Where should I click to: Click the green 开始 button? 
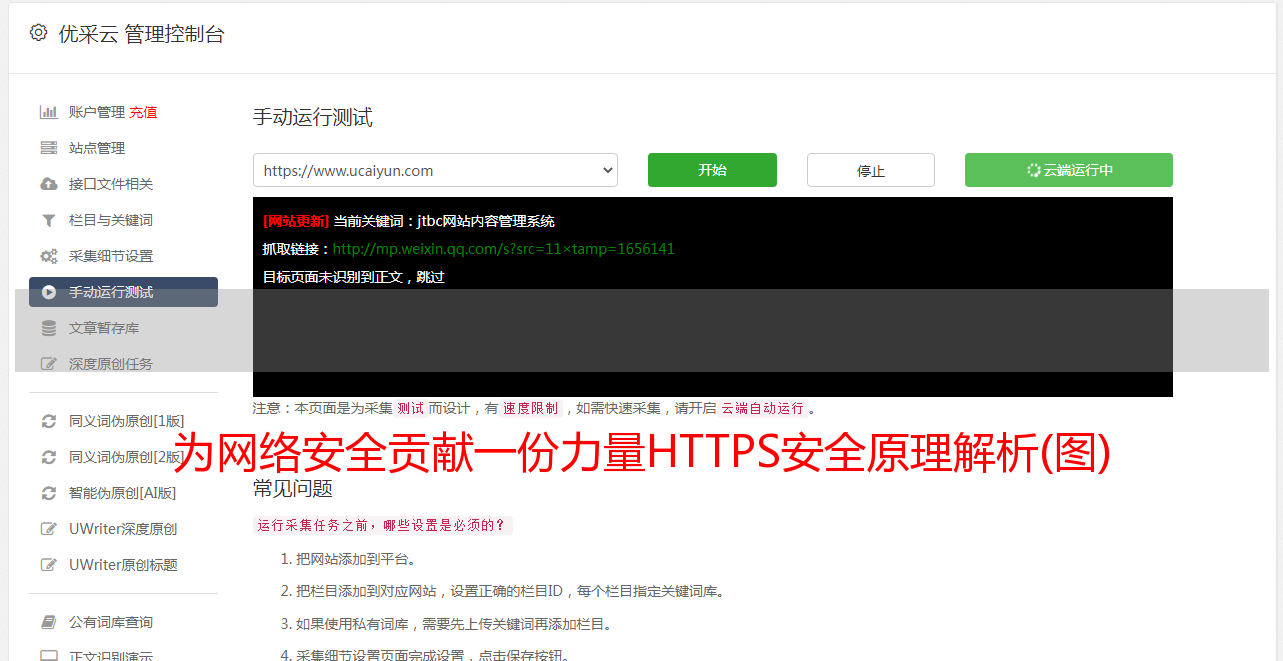coord(712,170)
